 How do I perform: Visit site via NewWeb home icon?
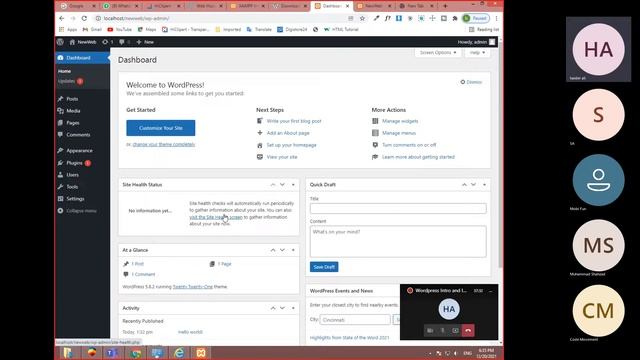[x=72, y=42]
